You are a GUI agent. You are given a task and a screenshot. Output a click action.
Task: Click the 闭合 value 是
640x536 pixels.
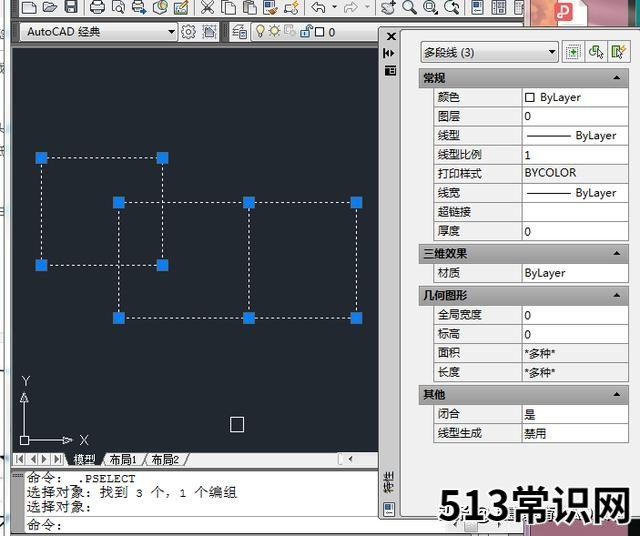[575, 414]
